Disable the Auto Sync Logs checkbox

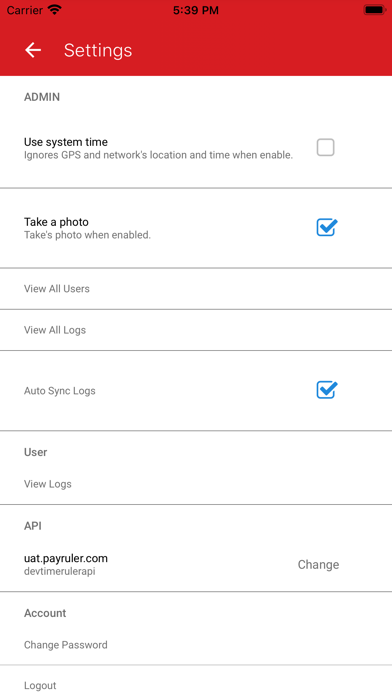(x=327, y=390)
